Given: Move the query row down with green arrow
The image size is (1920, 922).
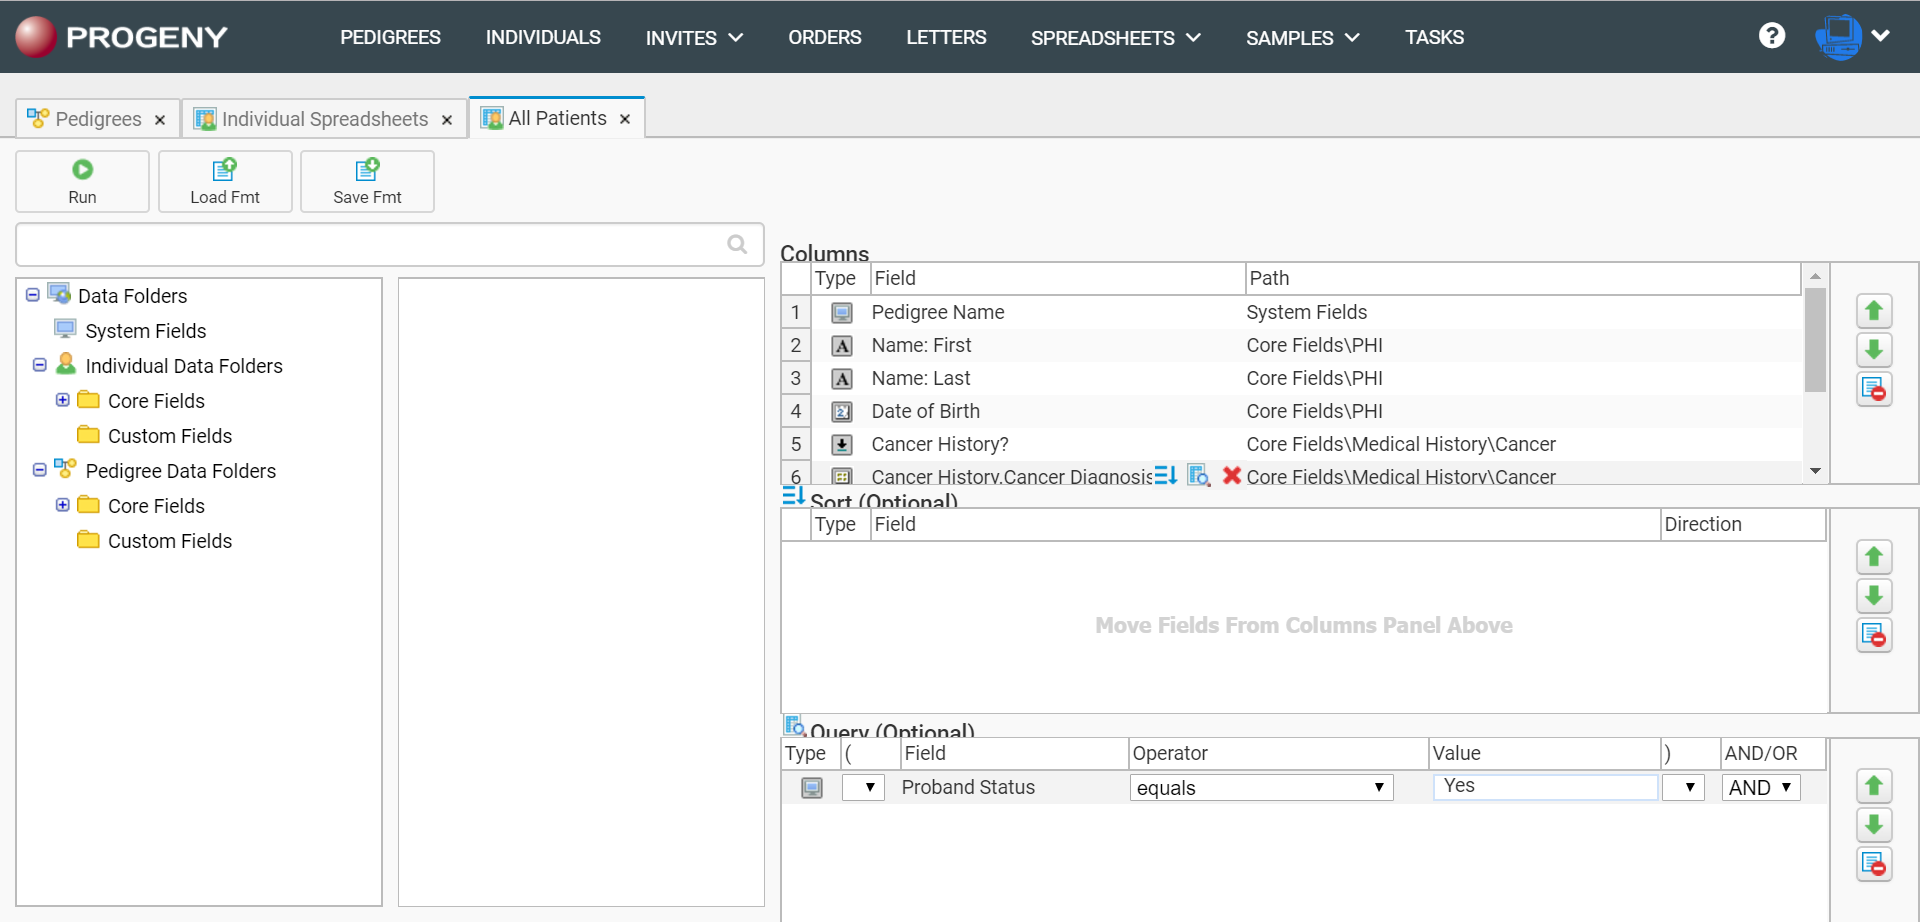Looking at the screenshot, I should pos(1875,824).
